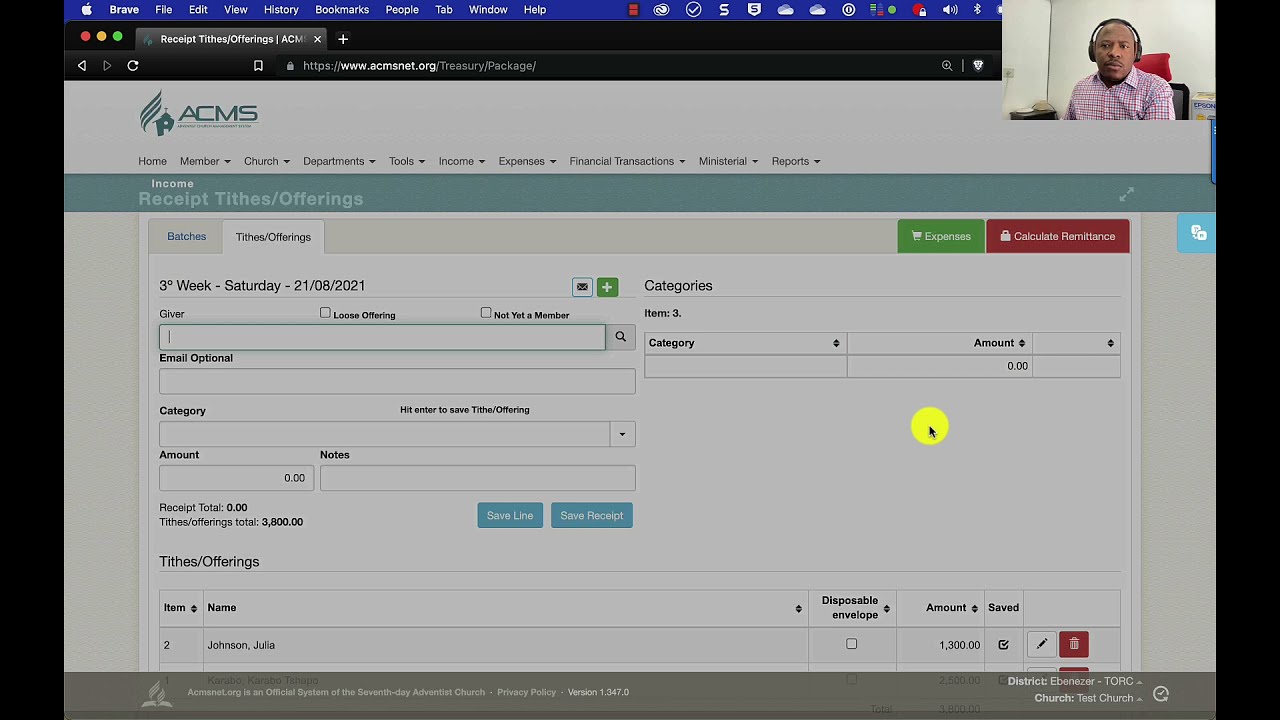Click the Giver input field
1280x720 pixels.
point(382,337)
